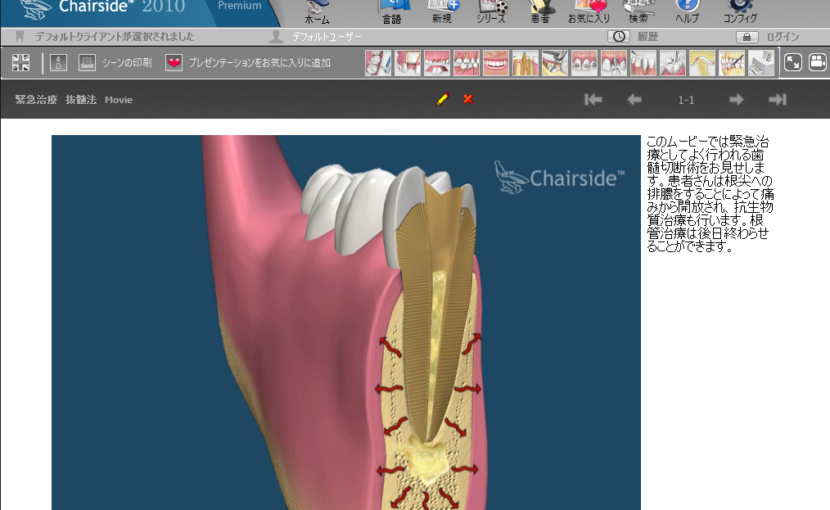
Task: Click the British flag language icon
Action: [x=21, y=62]
